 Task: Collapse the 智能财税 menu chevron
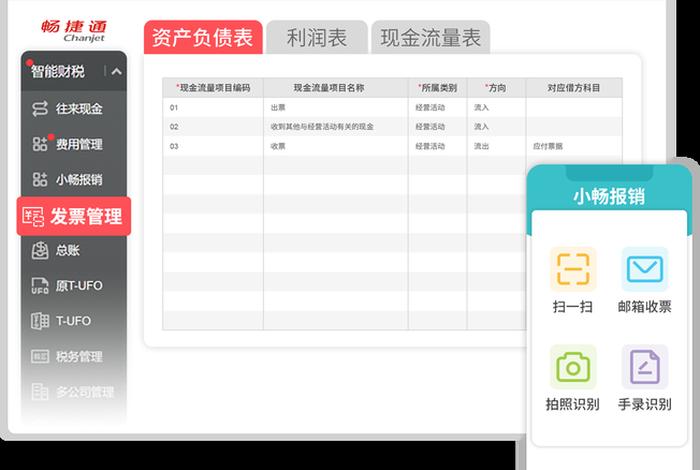(117, 71)
